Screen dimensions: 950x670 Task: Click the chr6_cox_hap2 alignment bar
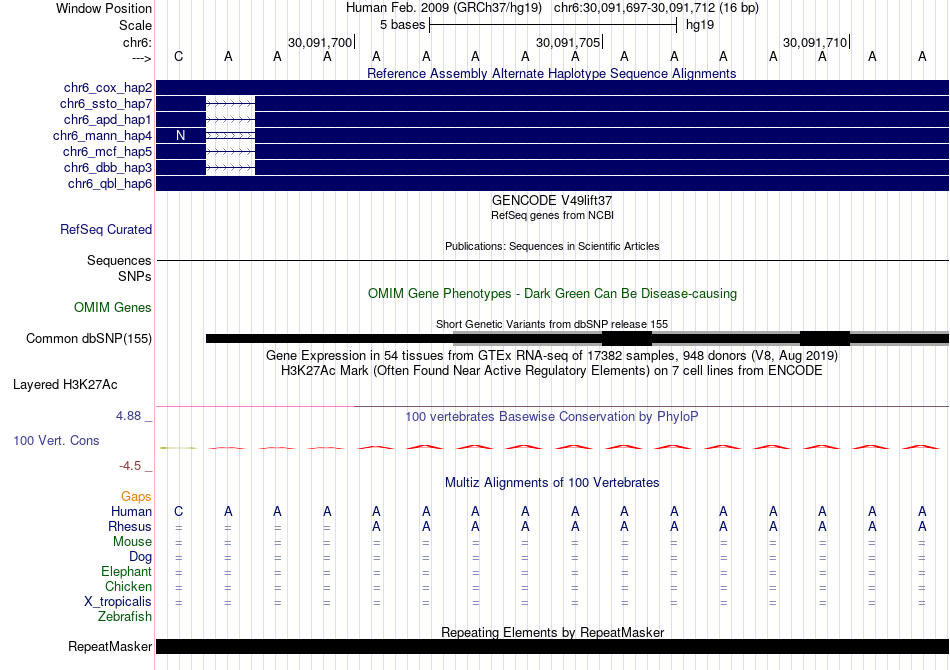552,88
